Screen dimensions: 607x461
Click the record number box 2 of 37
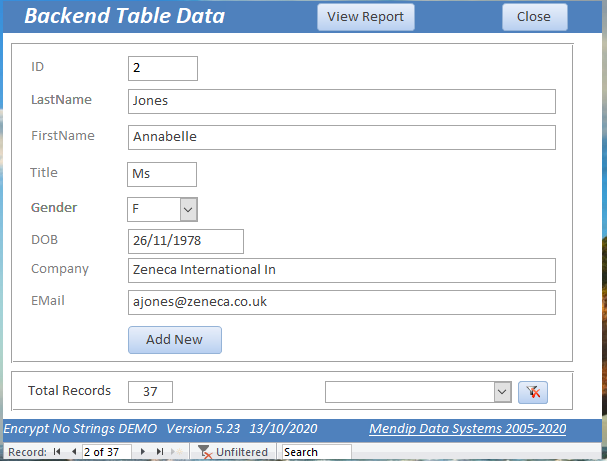point(106,452)
